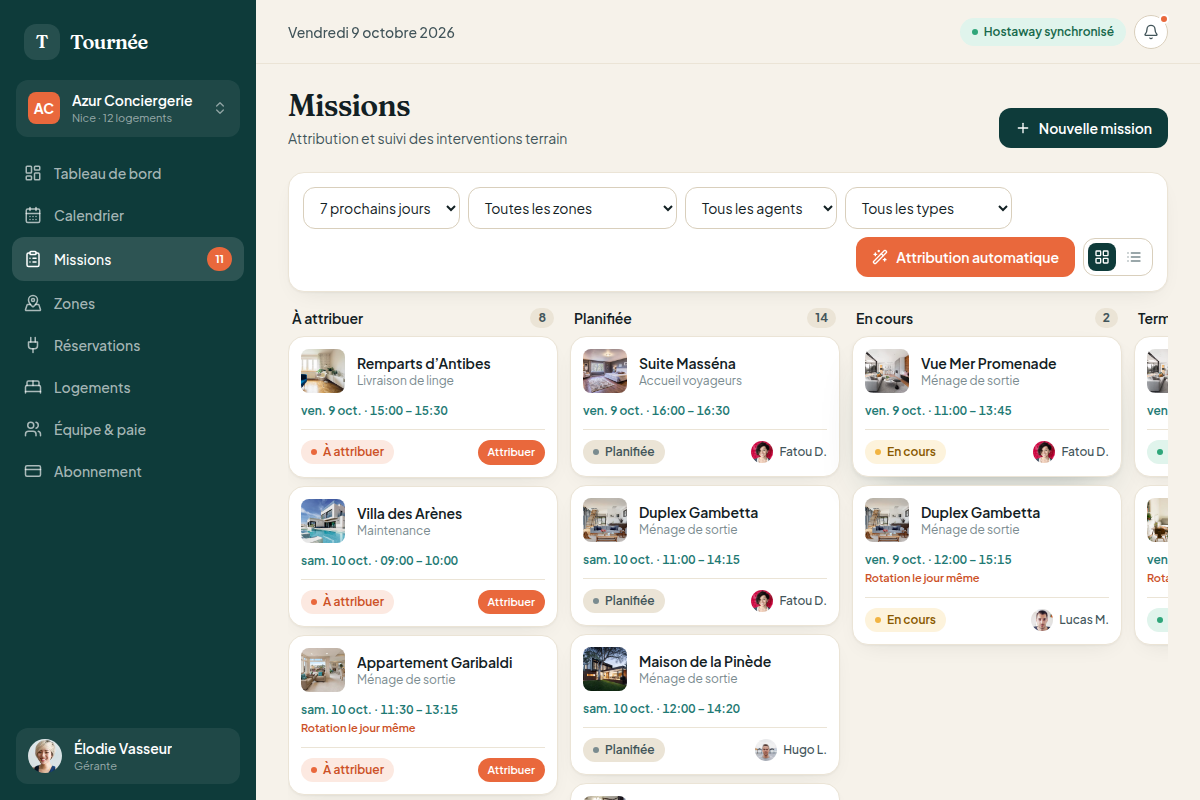Screen dimensions: 1200x800
Task: Switch to grid view
Action: click(x=1102, y=257)
